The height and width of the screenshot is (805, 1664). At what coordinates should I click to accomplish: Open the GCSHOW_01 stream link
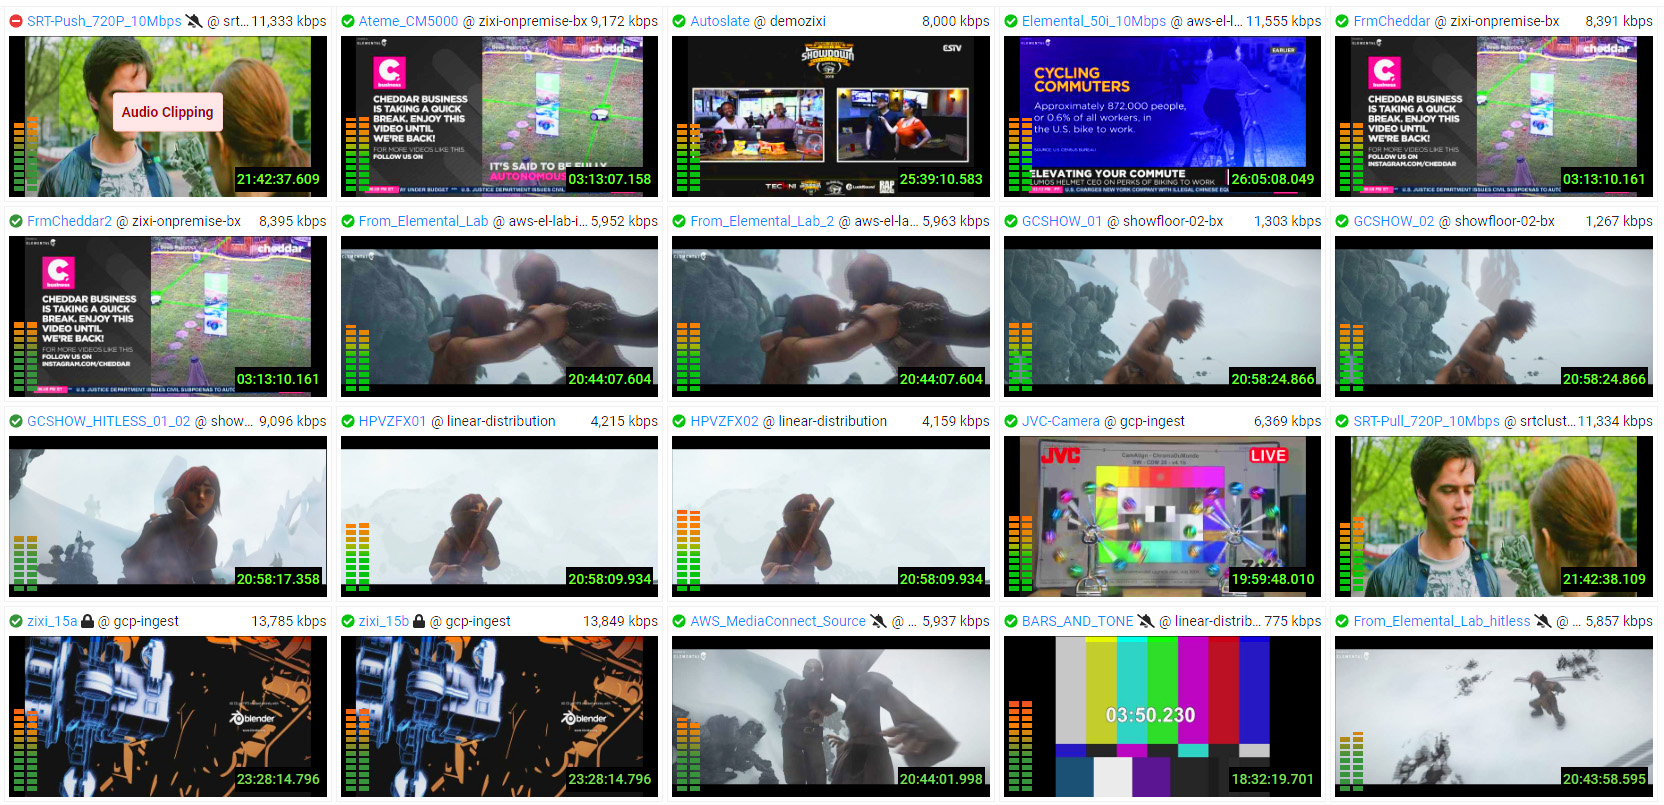coord(1062,221)
